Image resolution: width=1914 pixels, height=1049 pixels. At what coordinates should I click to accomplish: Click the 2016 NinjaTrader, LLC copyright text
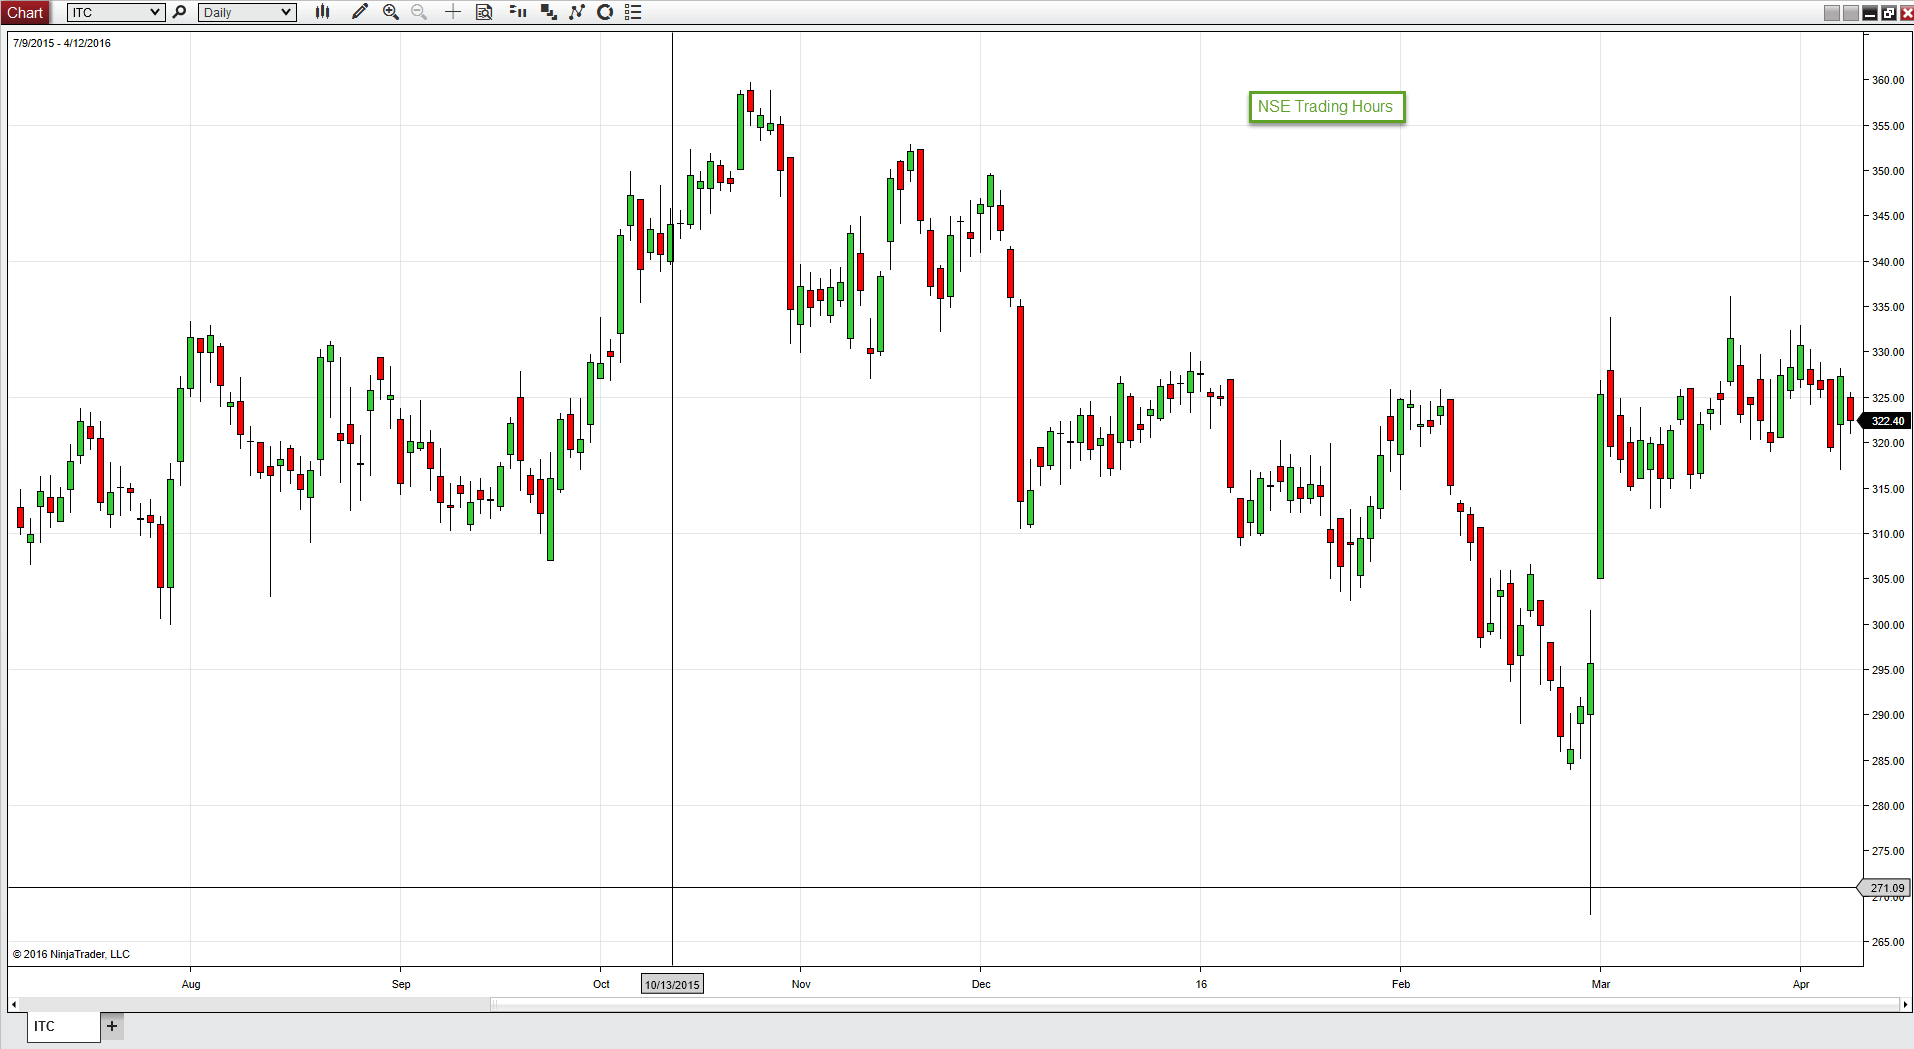71,954
